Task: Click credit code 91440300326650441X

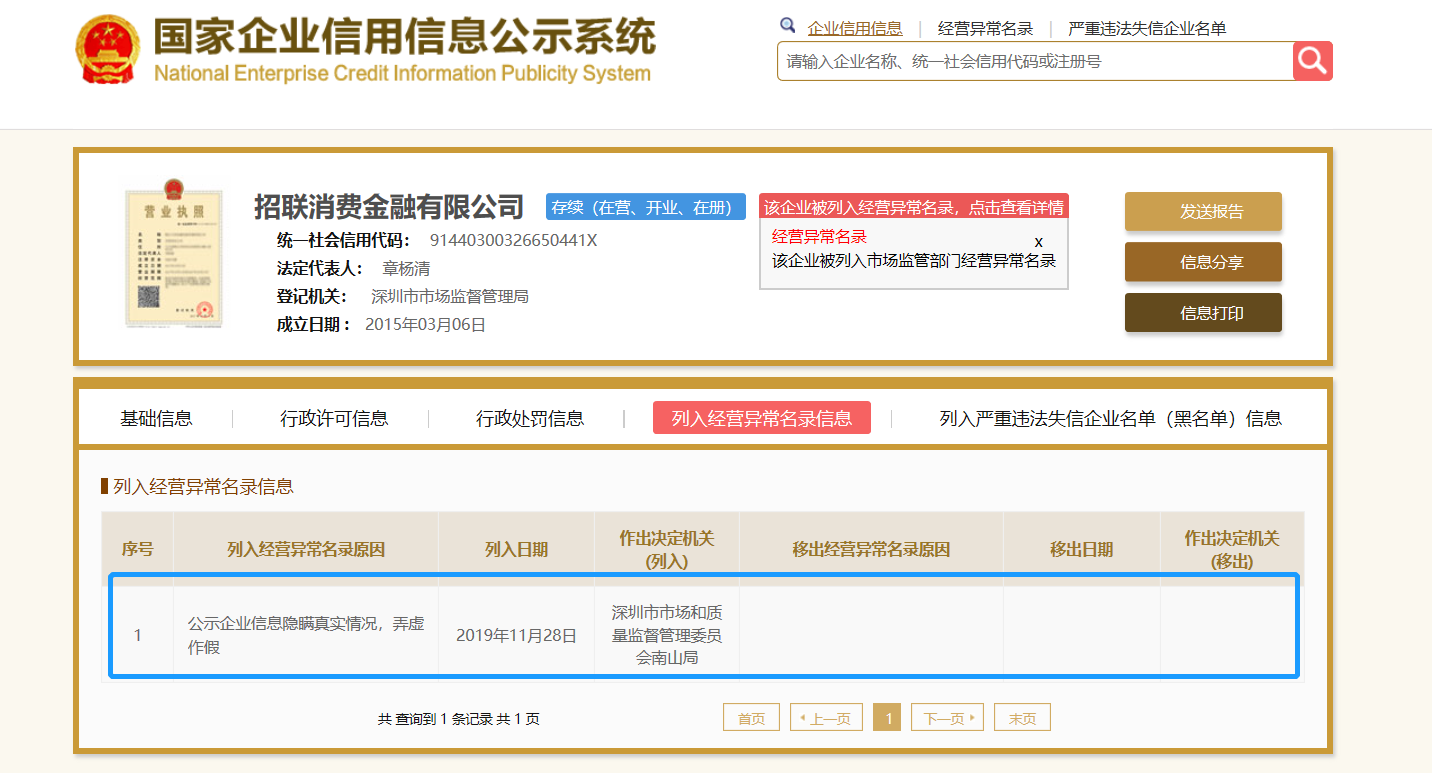Action: (513, 240)
